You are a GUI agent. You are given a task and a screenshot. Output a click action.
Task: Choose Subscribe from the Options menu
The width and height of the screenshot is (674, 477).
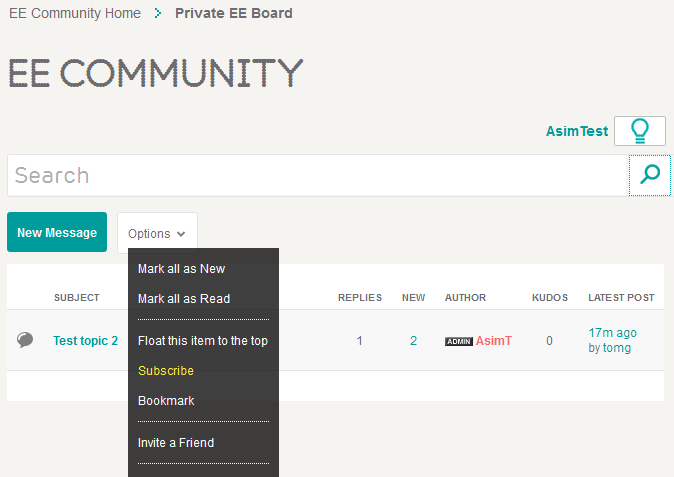(x=166, y=371)
